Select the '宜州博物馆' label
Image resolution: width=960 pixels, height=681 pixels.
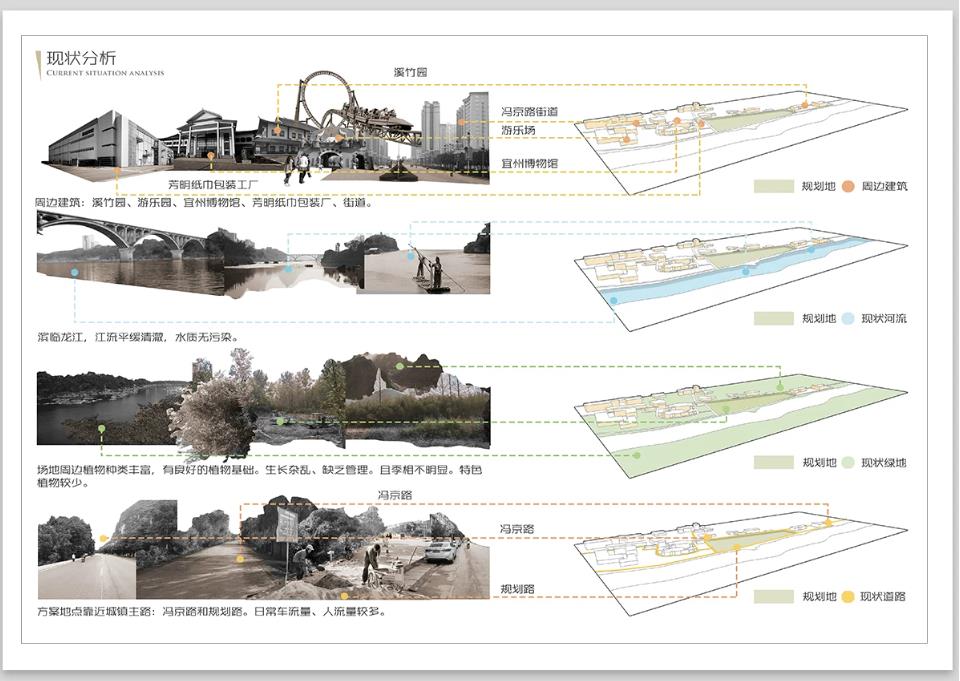pos(530,164)
